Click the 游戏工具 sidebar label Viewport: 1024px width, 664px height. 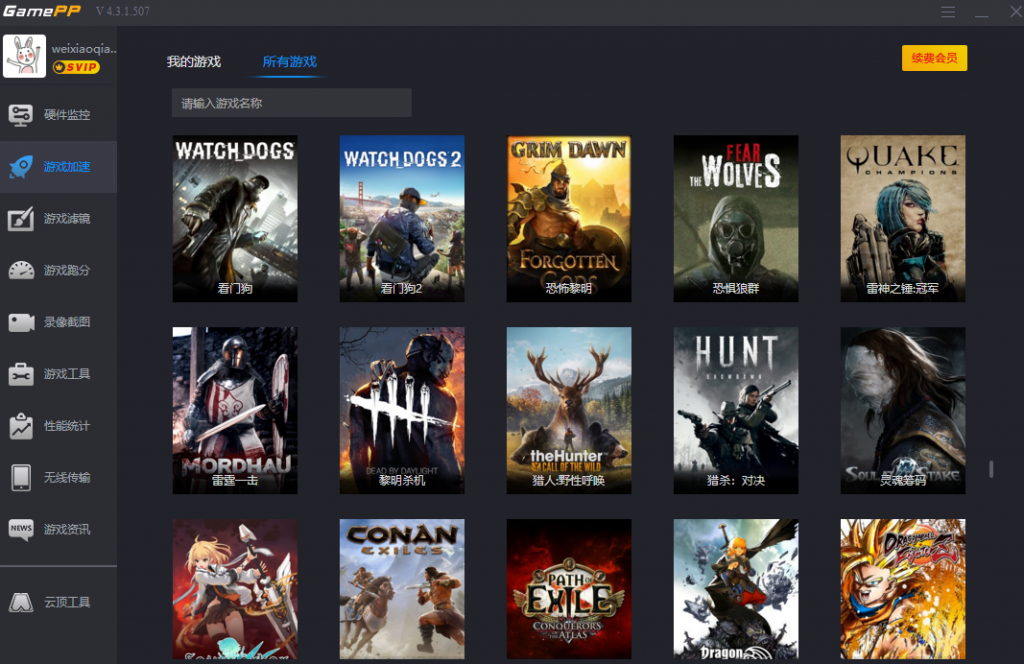click(67, 374)
